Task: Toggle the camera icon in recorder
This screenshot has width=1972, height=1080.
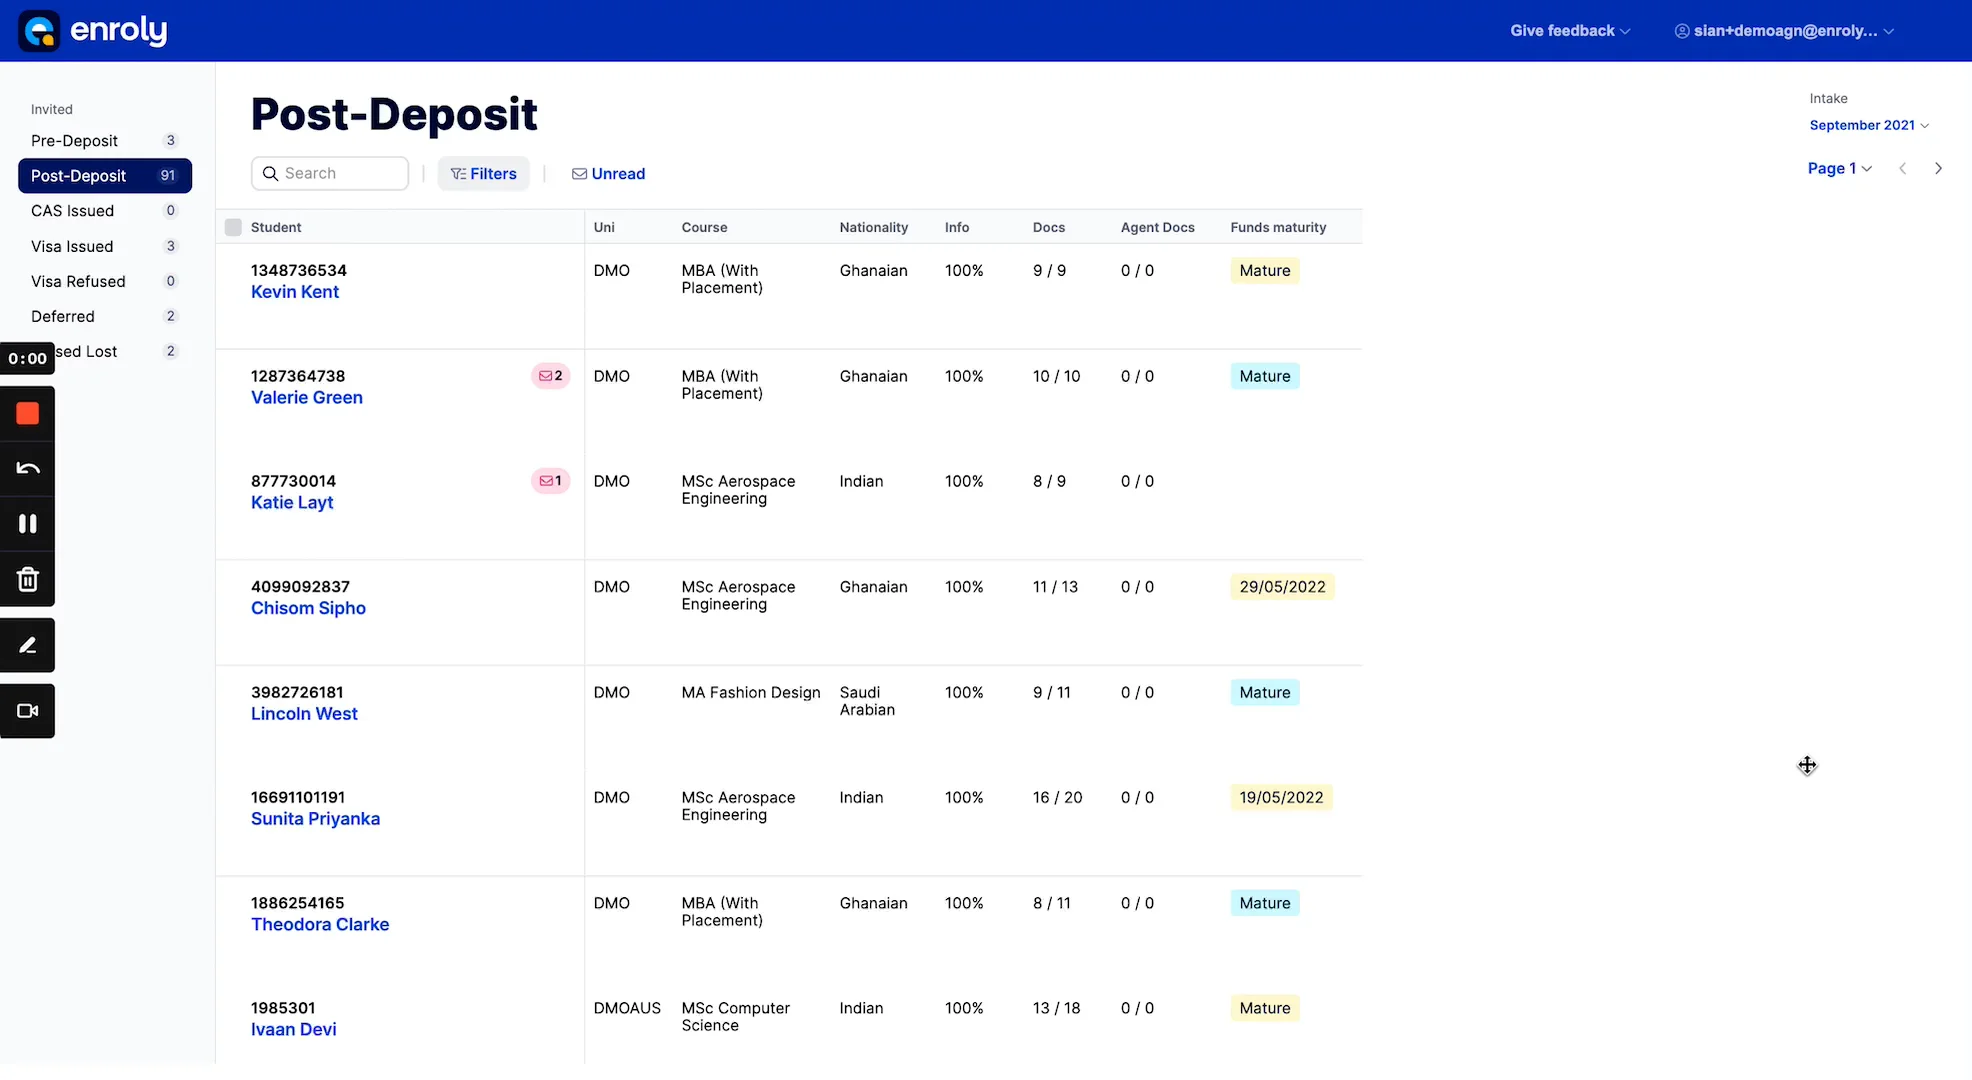Action: click(x=28, y=711)
